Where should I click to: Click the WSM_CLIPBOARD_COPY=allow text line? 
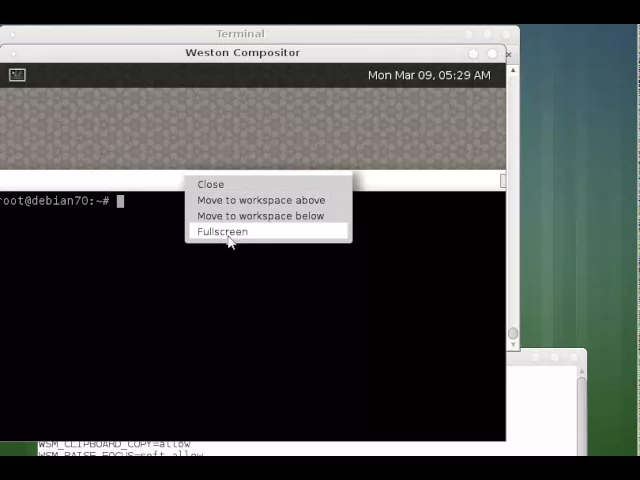click(114, 444)
